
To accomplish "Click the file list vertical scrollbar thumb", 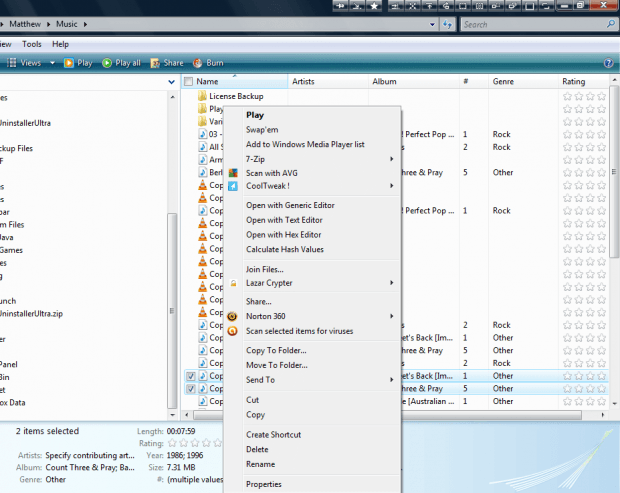I will (x=614, y=172).
